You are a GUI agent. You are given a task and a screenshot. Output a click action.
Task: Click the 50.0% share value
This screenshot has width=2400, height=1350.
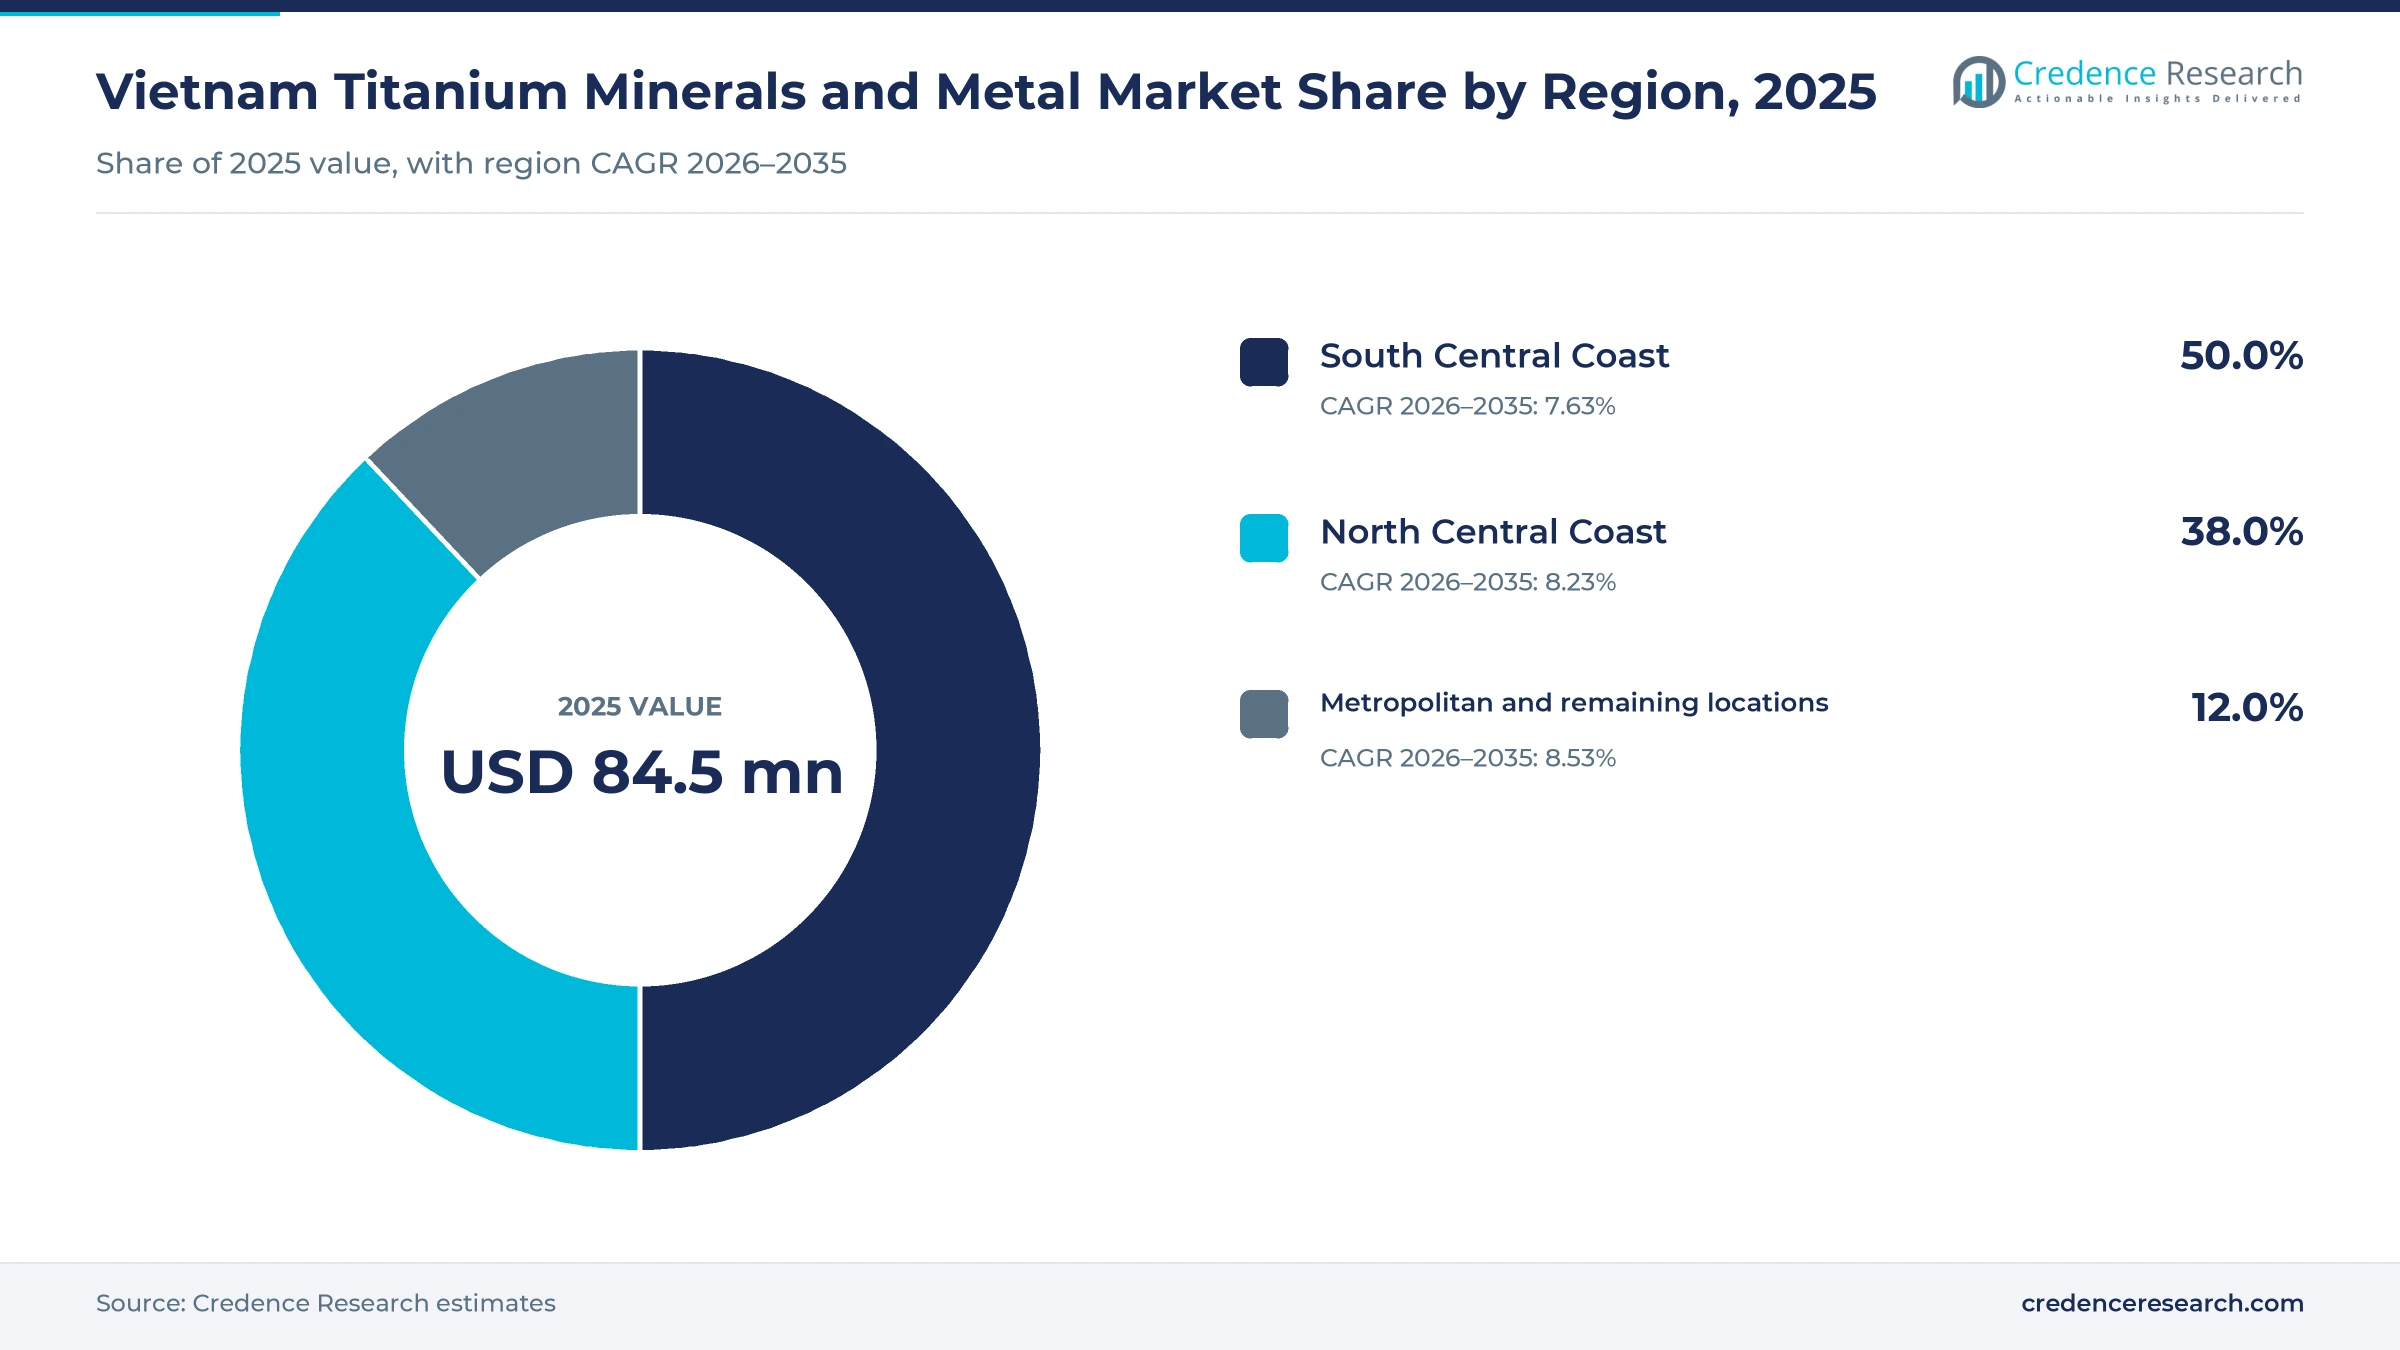pos(2241,356)
